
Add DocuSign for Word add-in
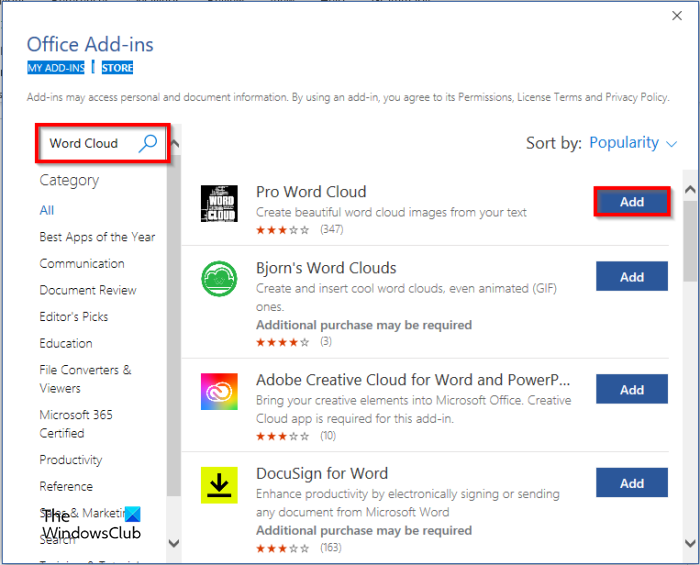[631, 483]
